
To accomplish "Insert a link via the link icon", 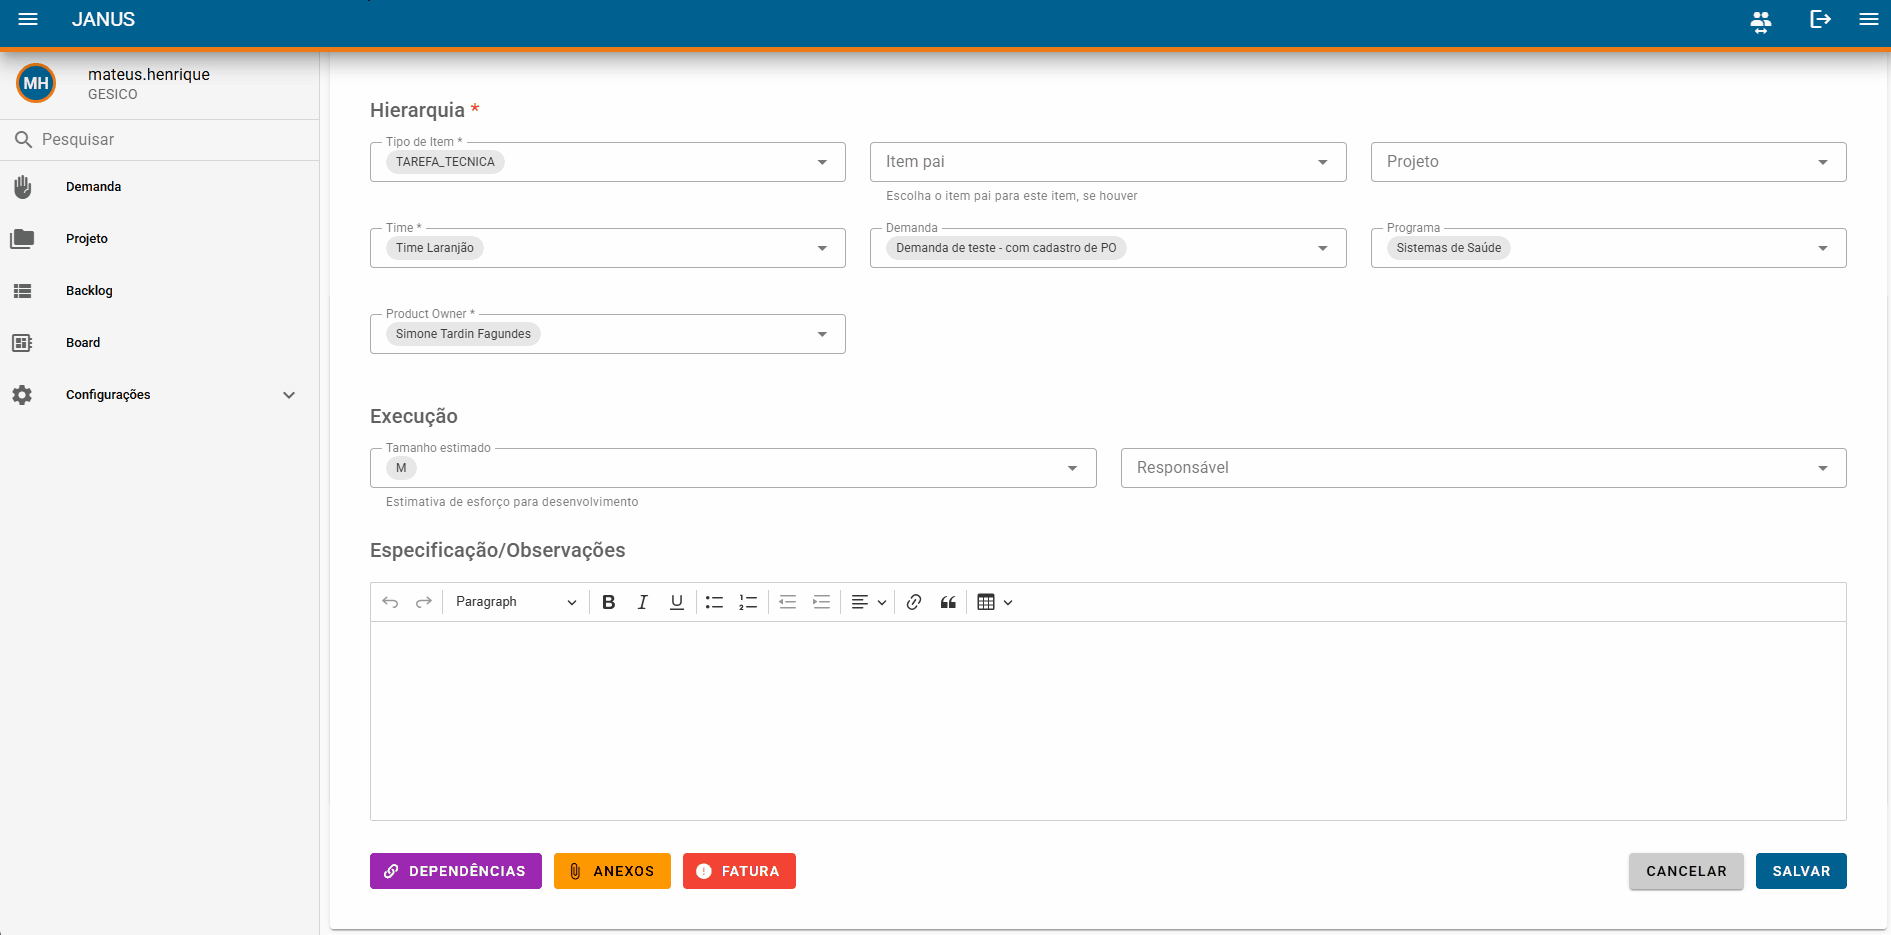I will click(x=914, y=602).
